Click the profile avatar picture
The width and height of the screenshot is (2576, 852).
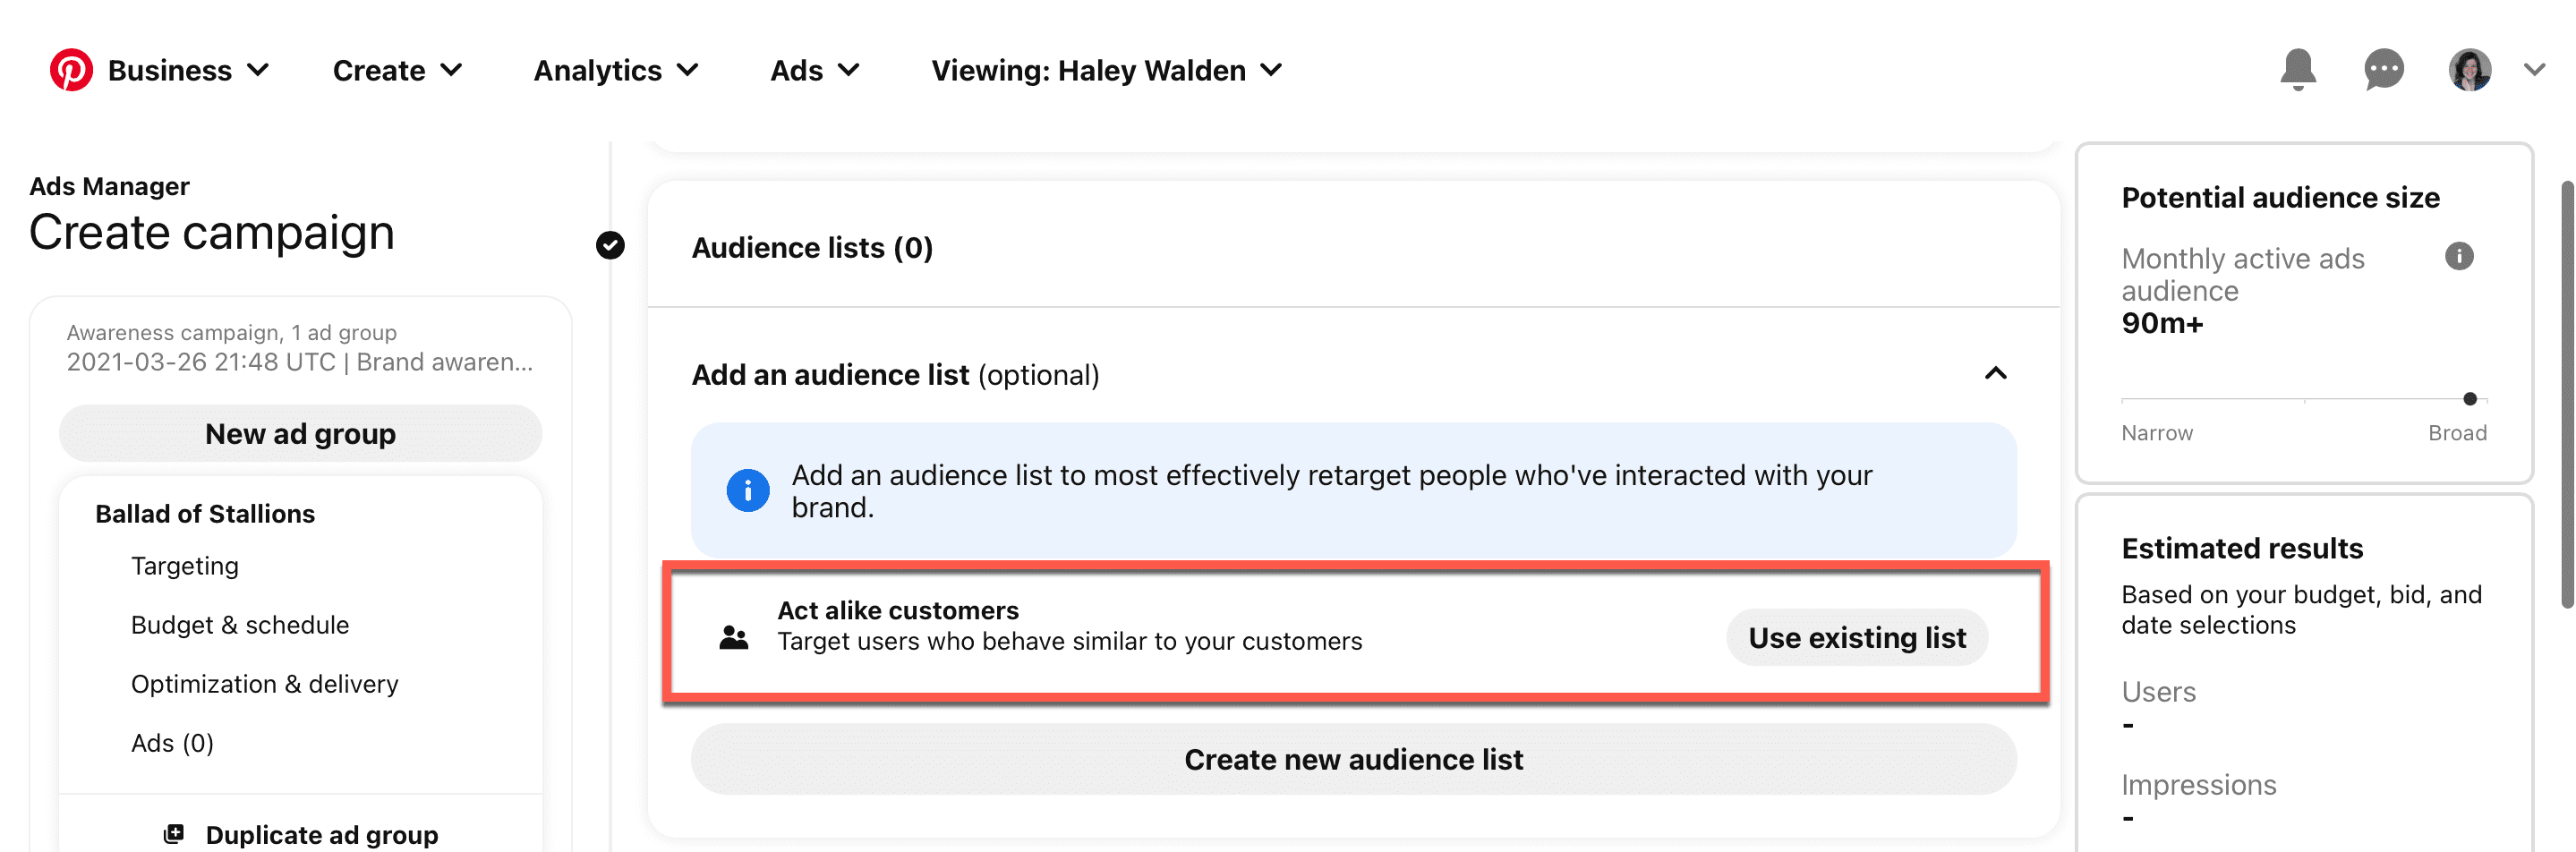tap(2469, 70)
